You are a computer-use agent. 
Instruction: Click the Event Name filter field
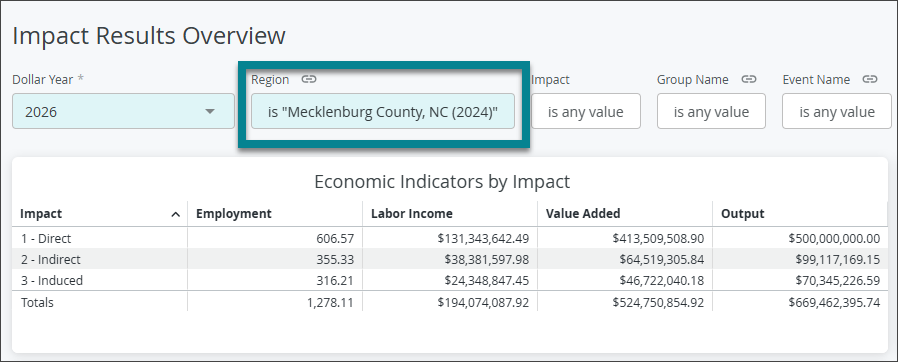pyautogui.click(x=837, y=111)
